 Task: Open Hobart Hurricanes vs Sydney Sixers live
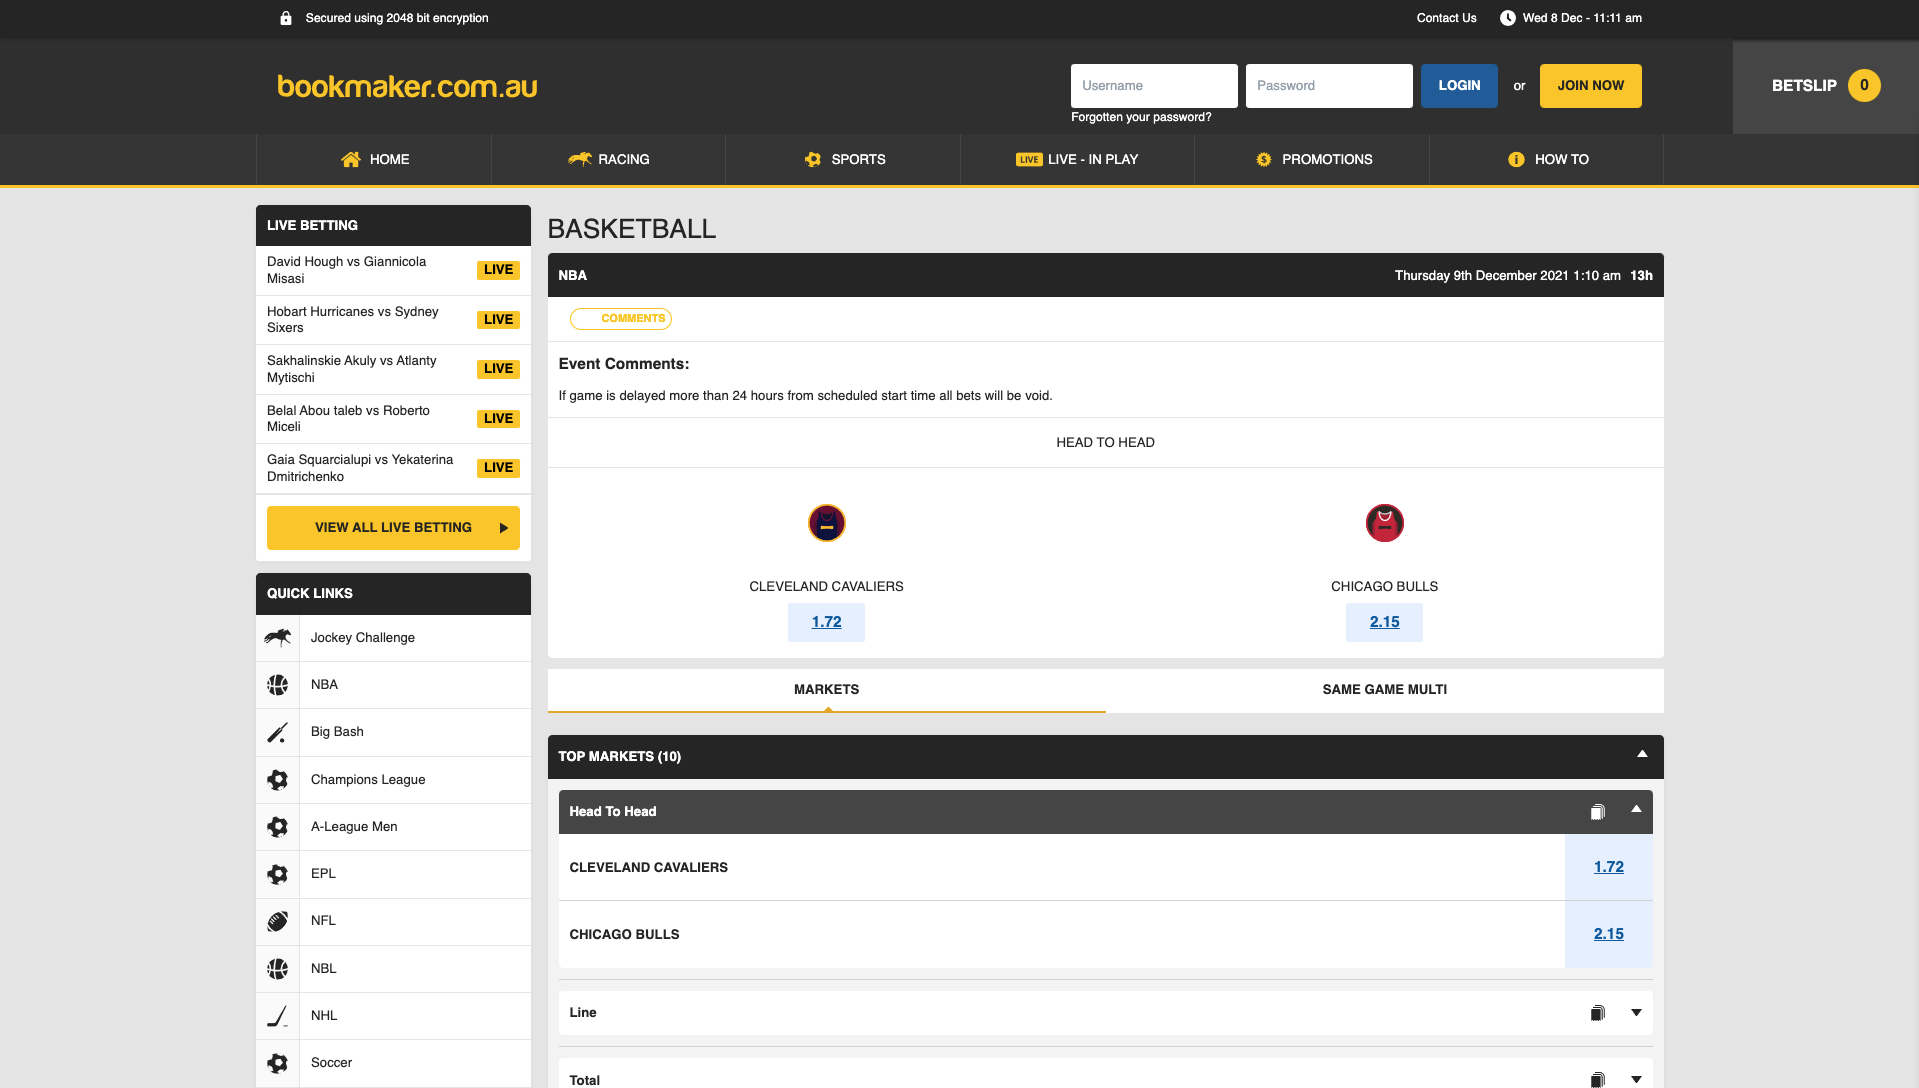click(x=393, y=320)
